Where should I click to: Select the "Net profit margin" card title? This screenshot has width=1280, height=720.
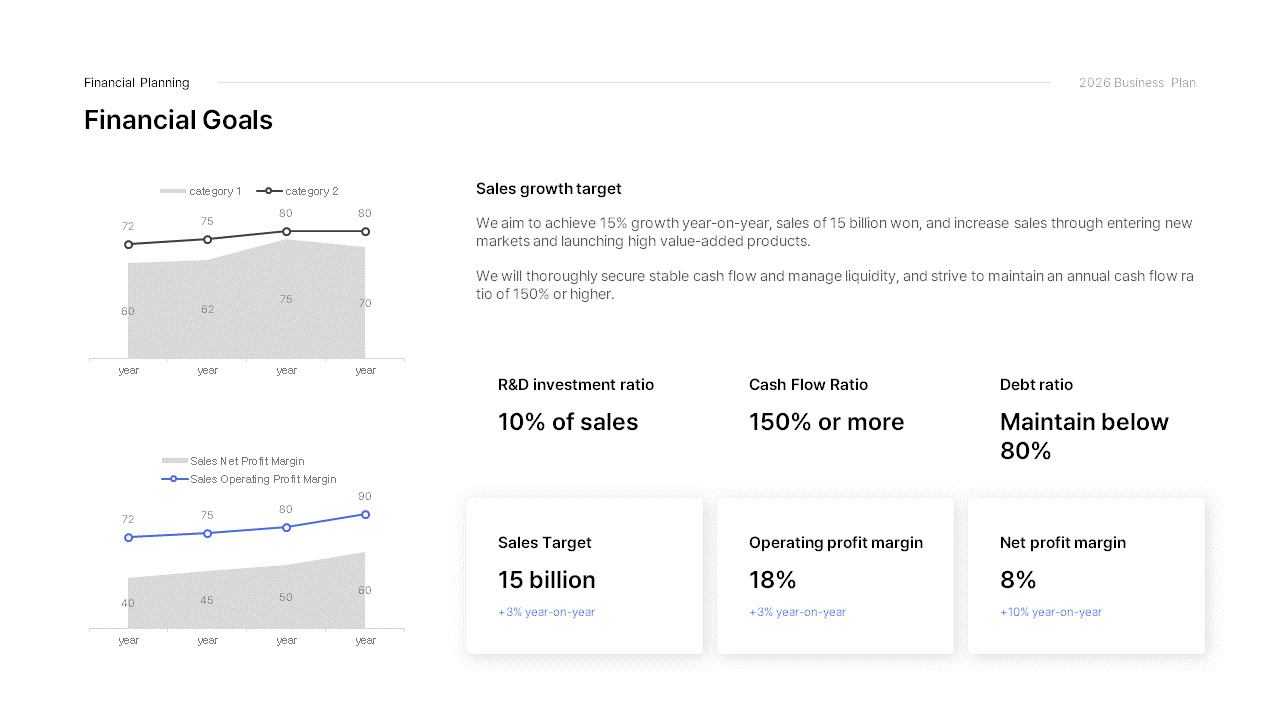(1063, 543)
